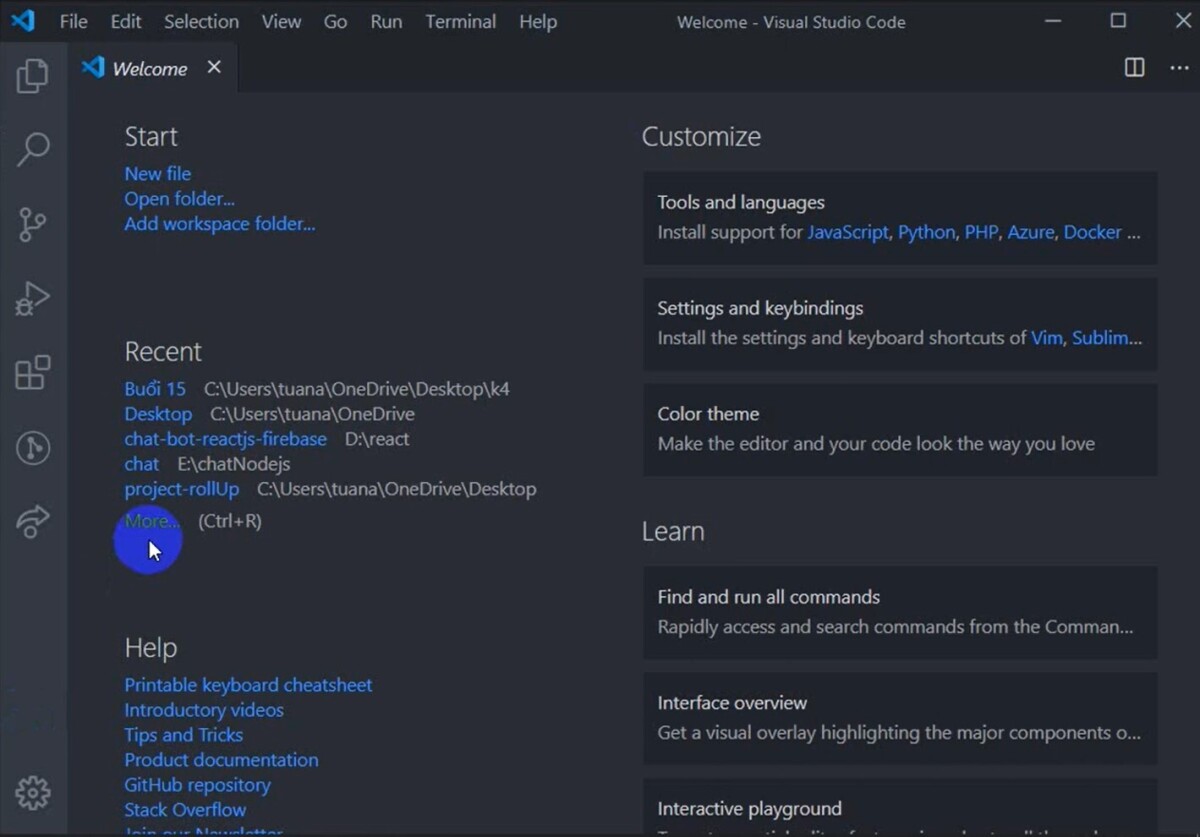
Task: Install Azure tools support
Action: tap(1031, 232)
